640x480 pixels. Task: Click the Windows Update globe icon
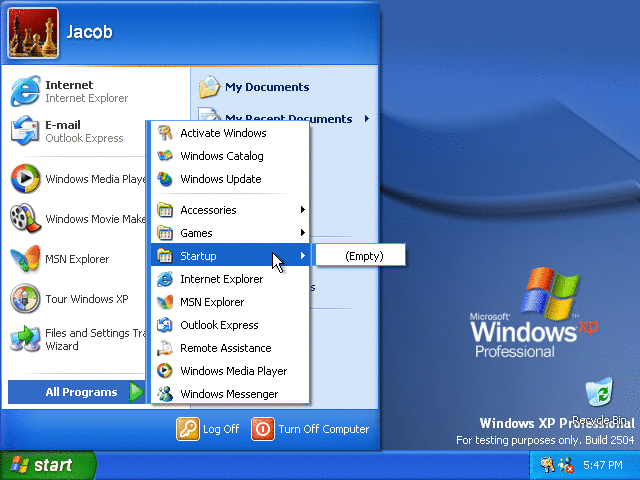(165, 179)
